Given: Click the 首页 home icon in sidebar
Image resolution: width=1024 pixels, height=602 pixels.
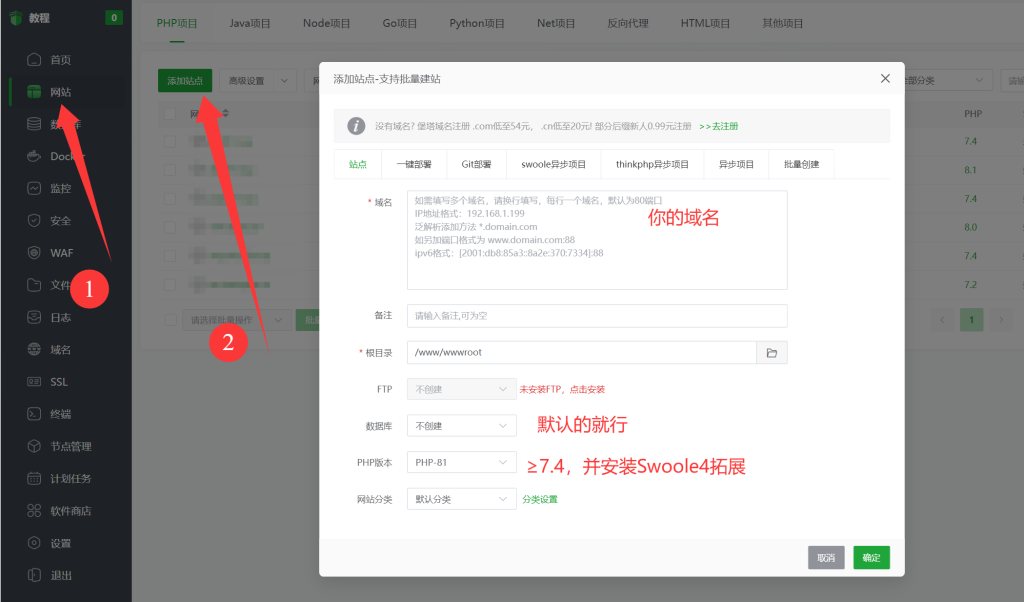Looking at the screenshot, I should coord(34,59).
